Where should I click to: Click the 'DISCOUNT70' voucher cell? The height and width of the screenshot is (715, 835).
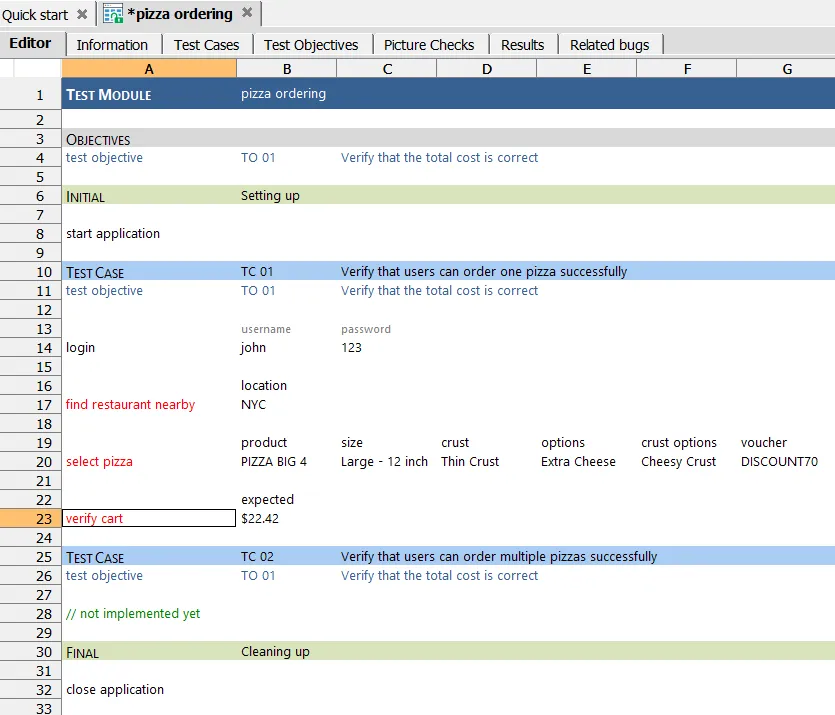(x=778, y=461)
